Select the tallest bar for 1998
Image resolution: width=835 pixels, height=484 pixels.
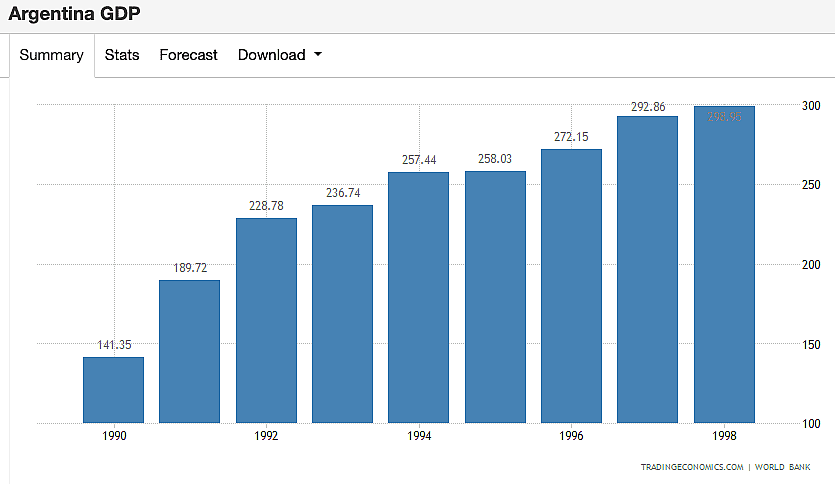[724, 265]
